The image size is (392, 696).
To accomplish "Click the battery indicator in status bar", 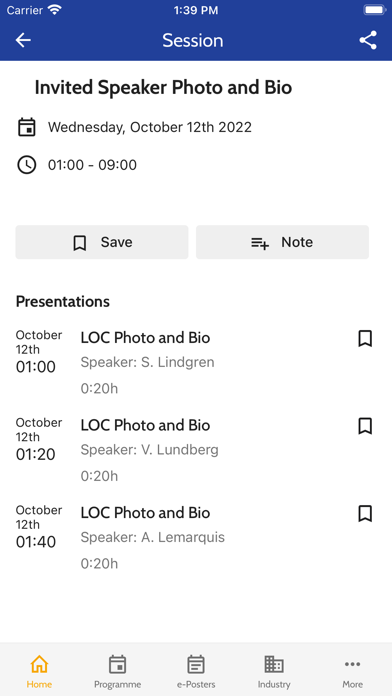I will coord(374,10).
